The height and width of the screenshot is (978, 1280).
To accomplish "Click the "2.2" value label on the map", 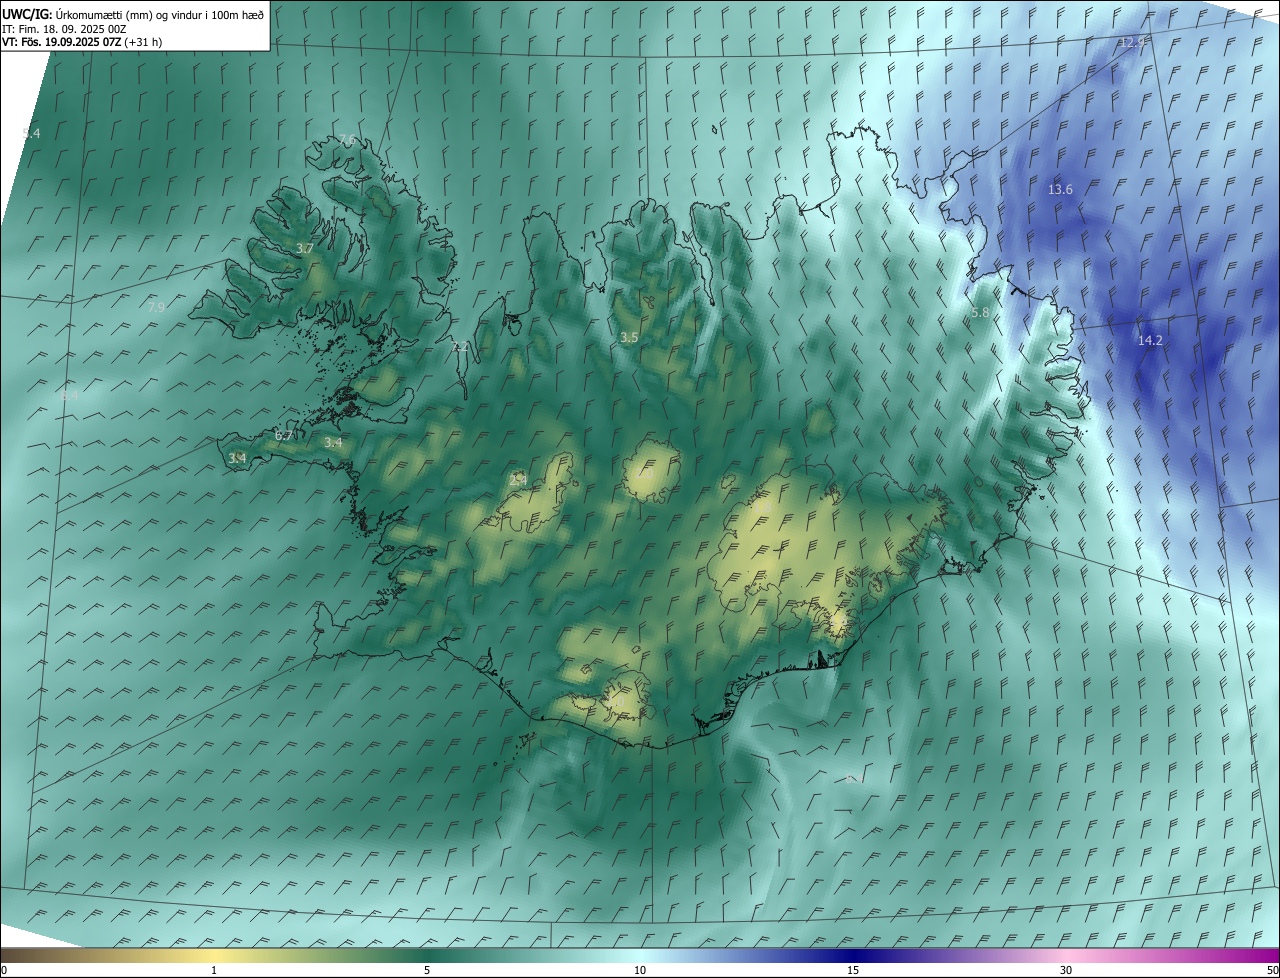I will pyautogui.click(x=461, y=346).
